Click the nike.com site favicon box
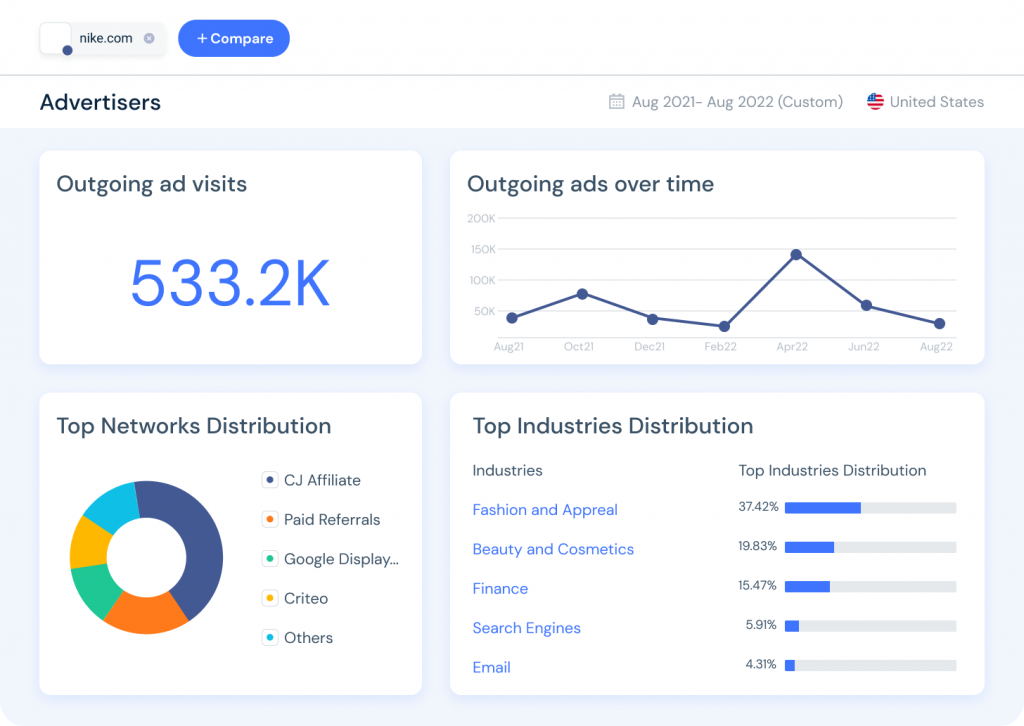 56,38
